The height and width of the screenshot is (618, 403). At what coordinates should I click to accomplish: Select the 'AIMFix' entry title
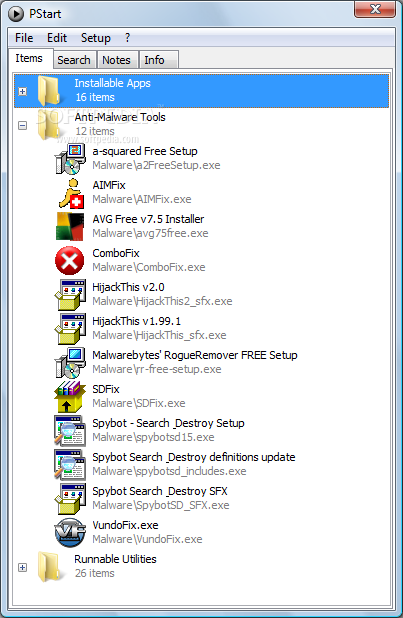(x=109, y=185)
